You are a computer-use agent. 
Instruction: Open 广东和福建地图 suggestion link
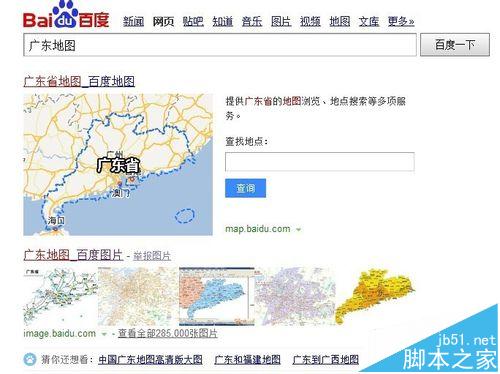pyautogui.click(x=247, y=360)
